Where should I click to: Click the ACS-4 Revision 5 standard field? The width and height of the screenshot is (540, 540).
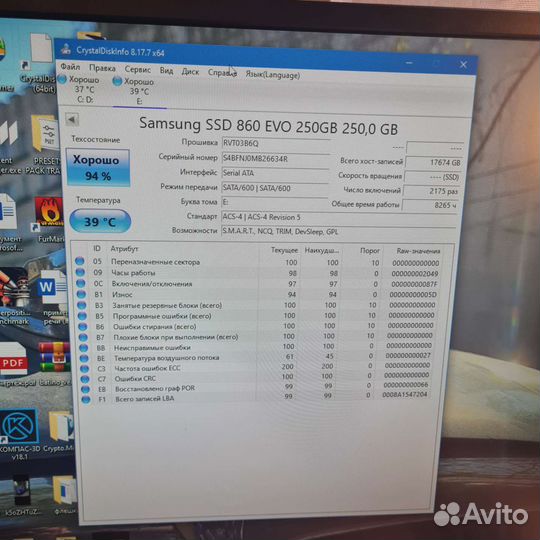pyautogui.click(x=339, y=218)
